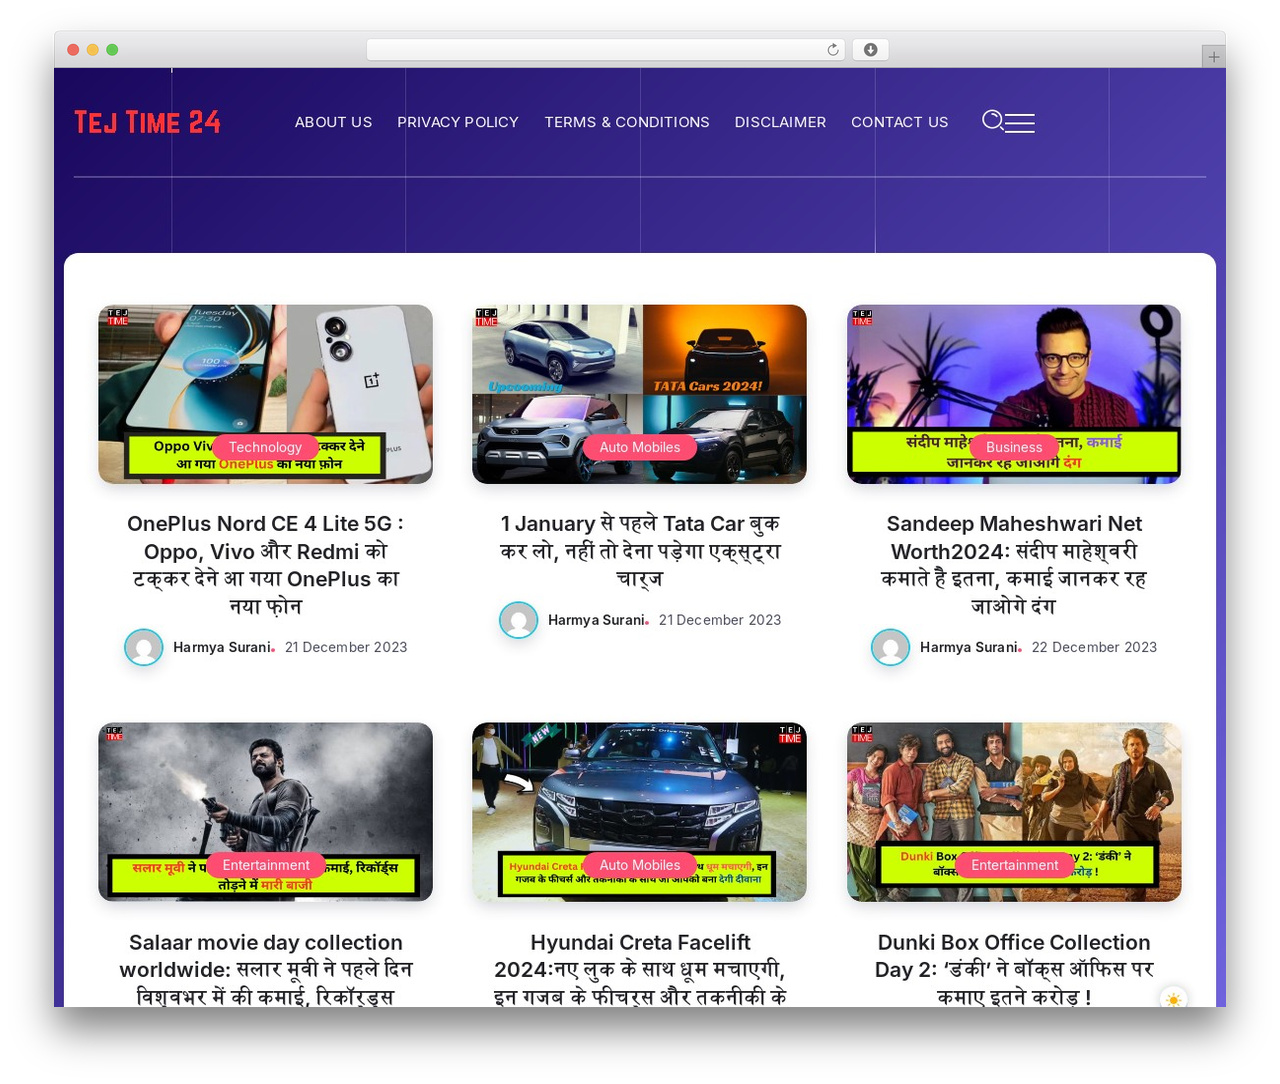Open the About Us page

[333, 122]
